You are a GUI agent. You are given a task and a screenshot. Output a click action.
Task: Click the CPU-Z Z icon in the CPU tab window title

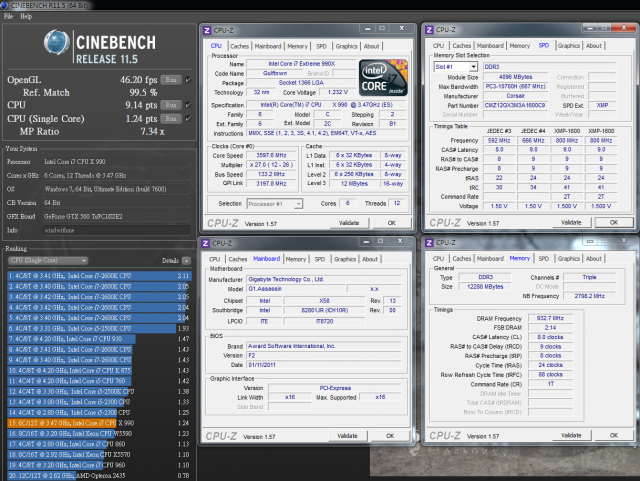(207, 31)
